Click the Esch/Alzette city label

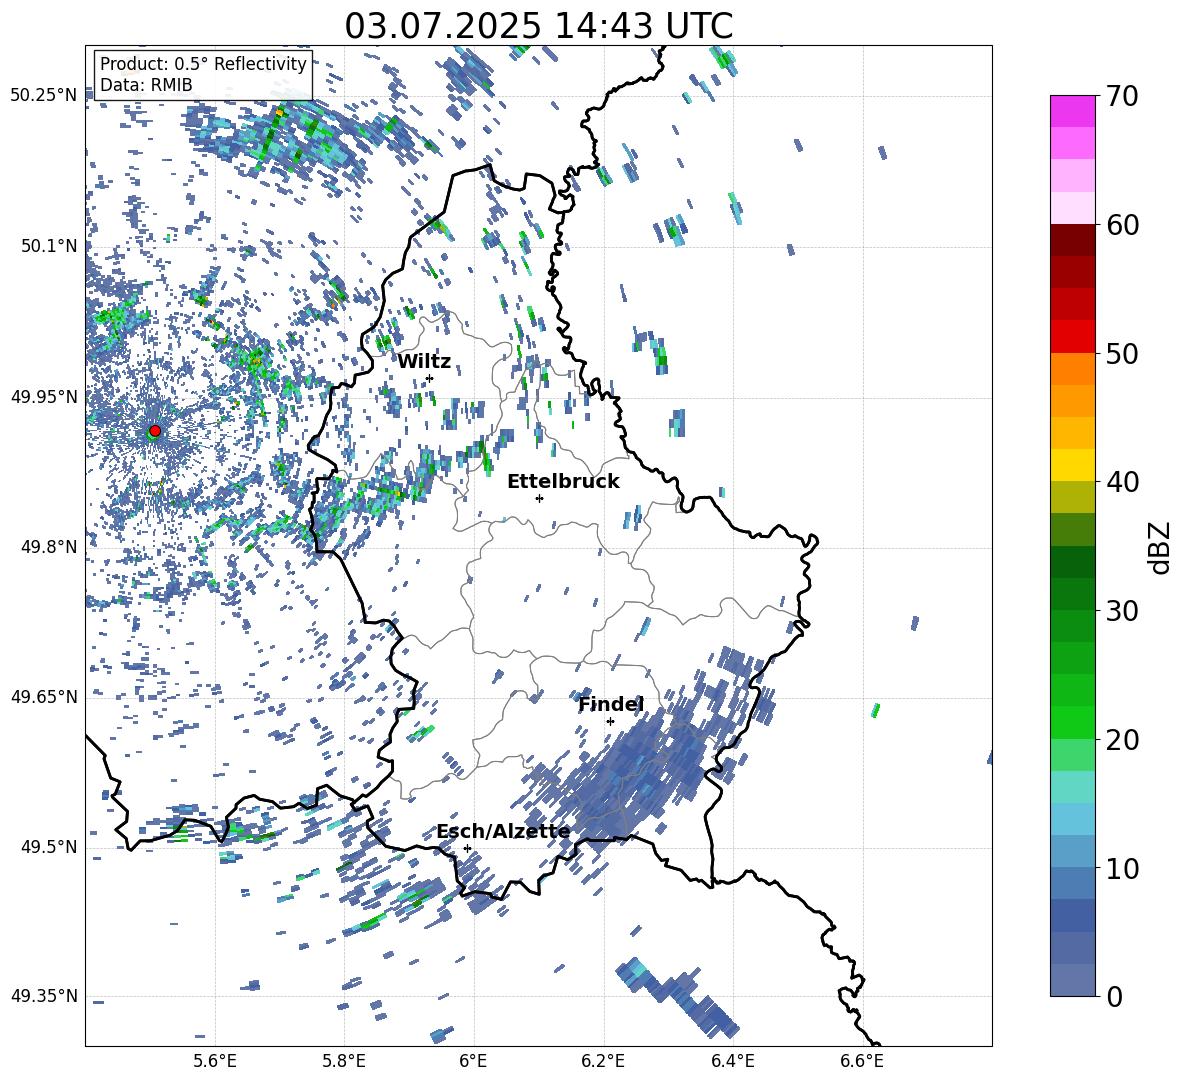click(x=503, y=831)
